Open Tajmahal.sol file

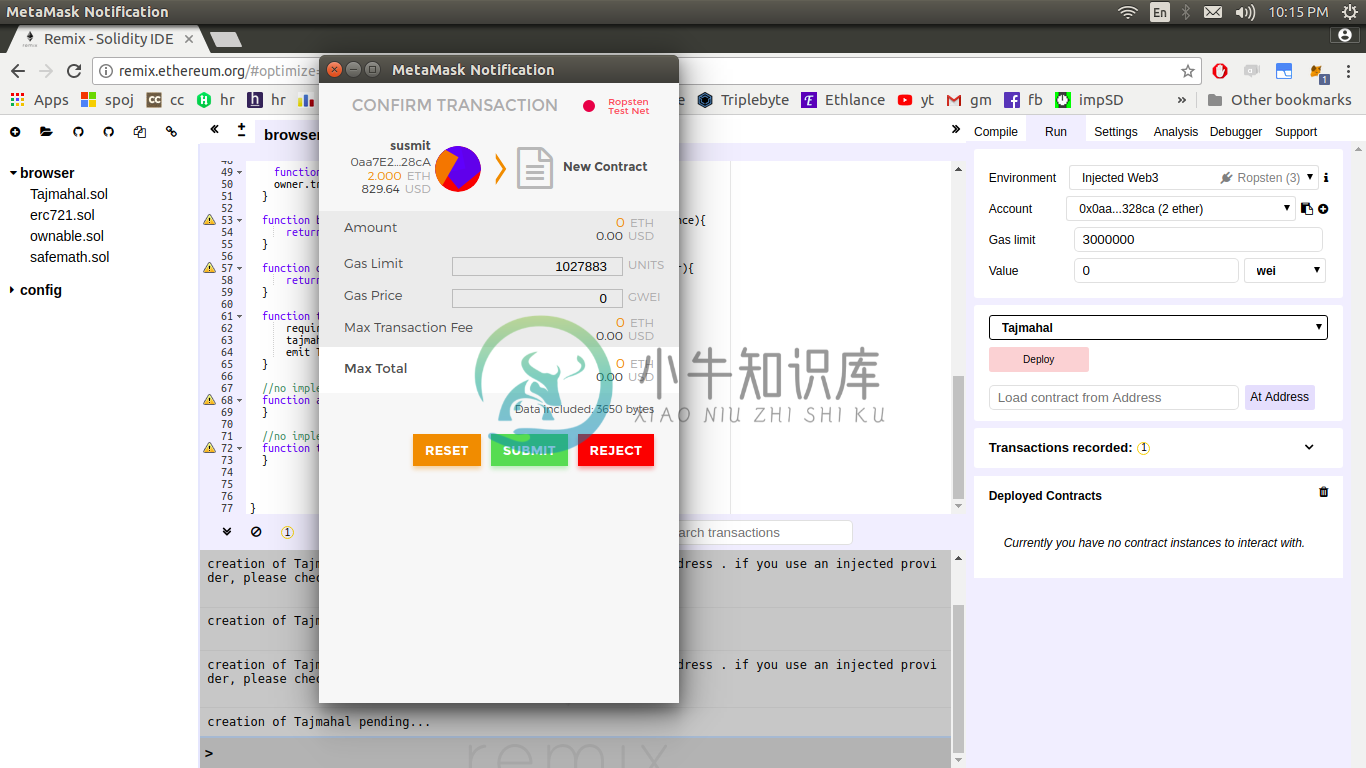click(69, 194)
